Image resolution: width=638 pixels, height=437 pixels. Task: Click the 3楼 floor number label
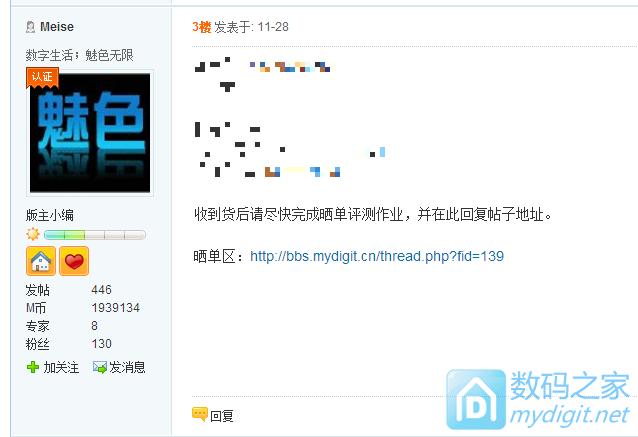pyautogui.click(x=201, y=27)
